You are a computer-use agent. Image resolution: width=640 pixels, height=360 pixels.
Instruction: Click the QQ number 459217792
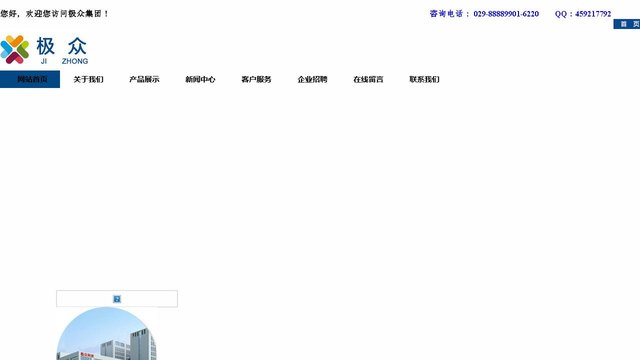click(593, 14)
